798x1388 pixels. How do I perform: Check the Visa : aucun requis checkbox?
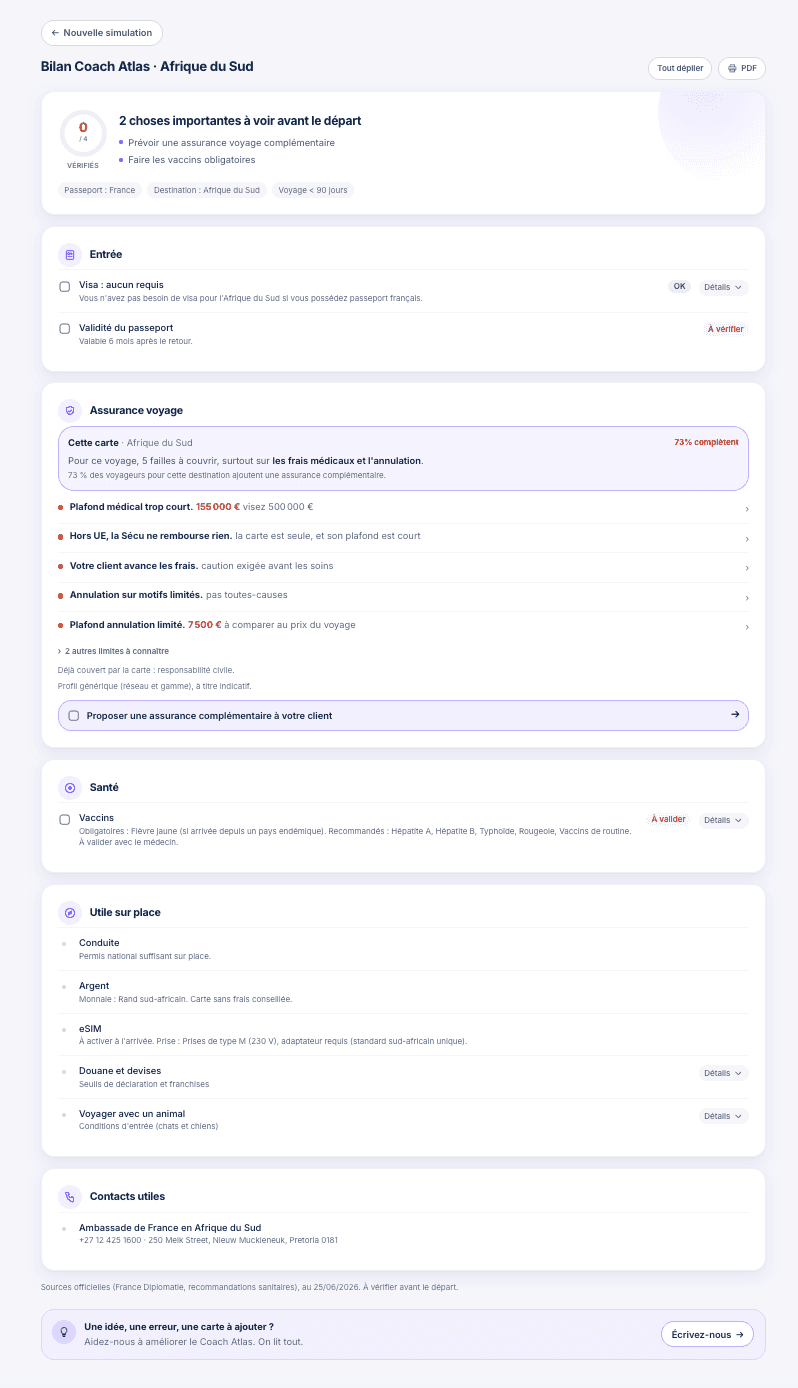point(65,287)
